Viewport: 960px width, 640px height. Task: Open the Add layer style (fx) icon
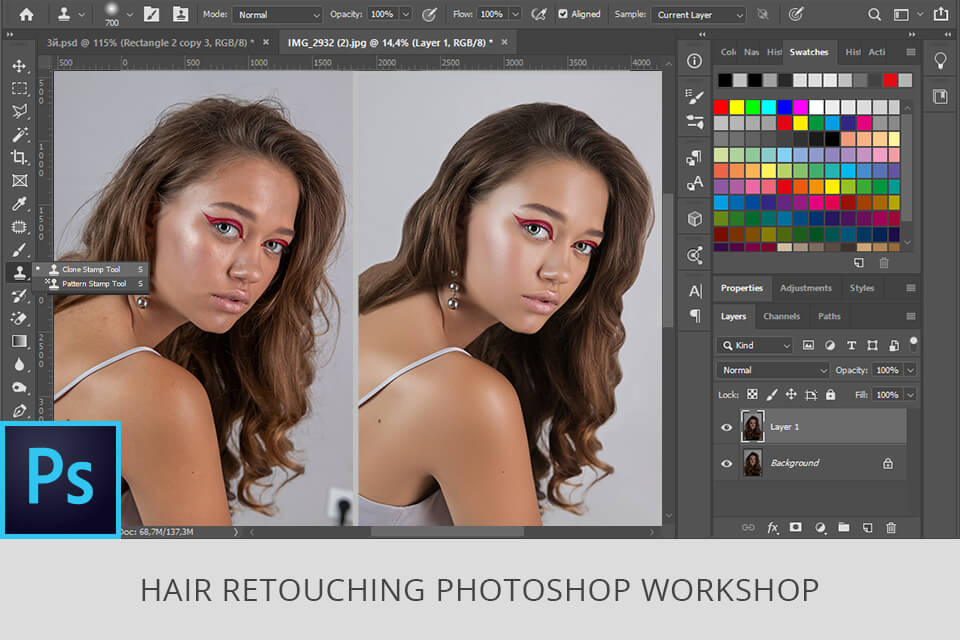771,528
